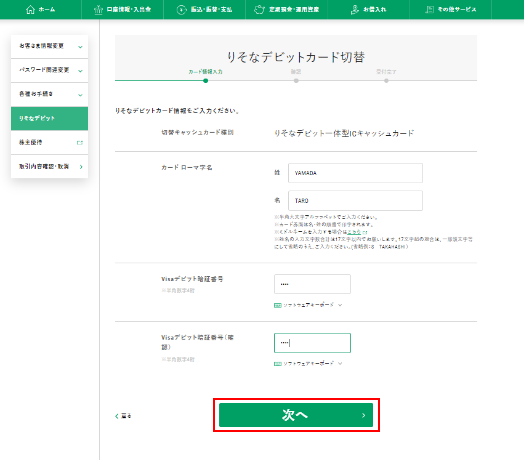This screenshot has height=460, width=524.
Task: Click the カード情報入力 step label
Action: coord(206,72)
